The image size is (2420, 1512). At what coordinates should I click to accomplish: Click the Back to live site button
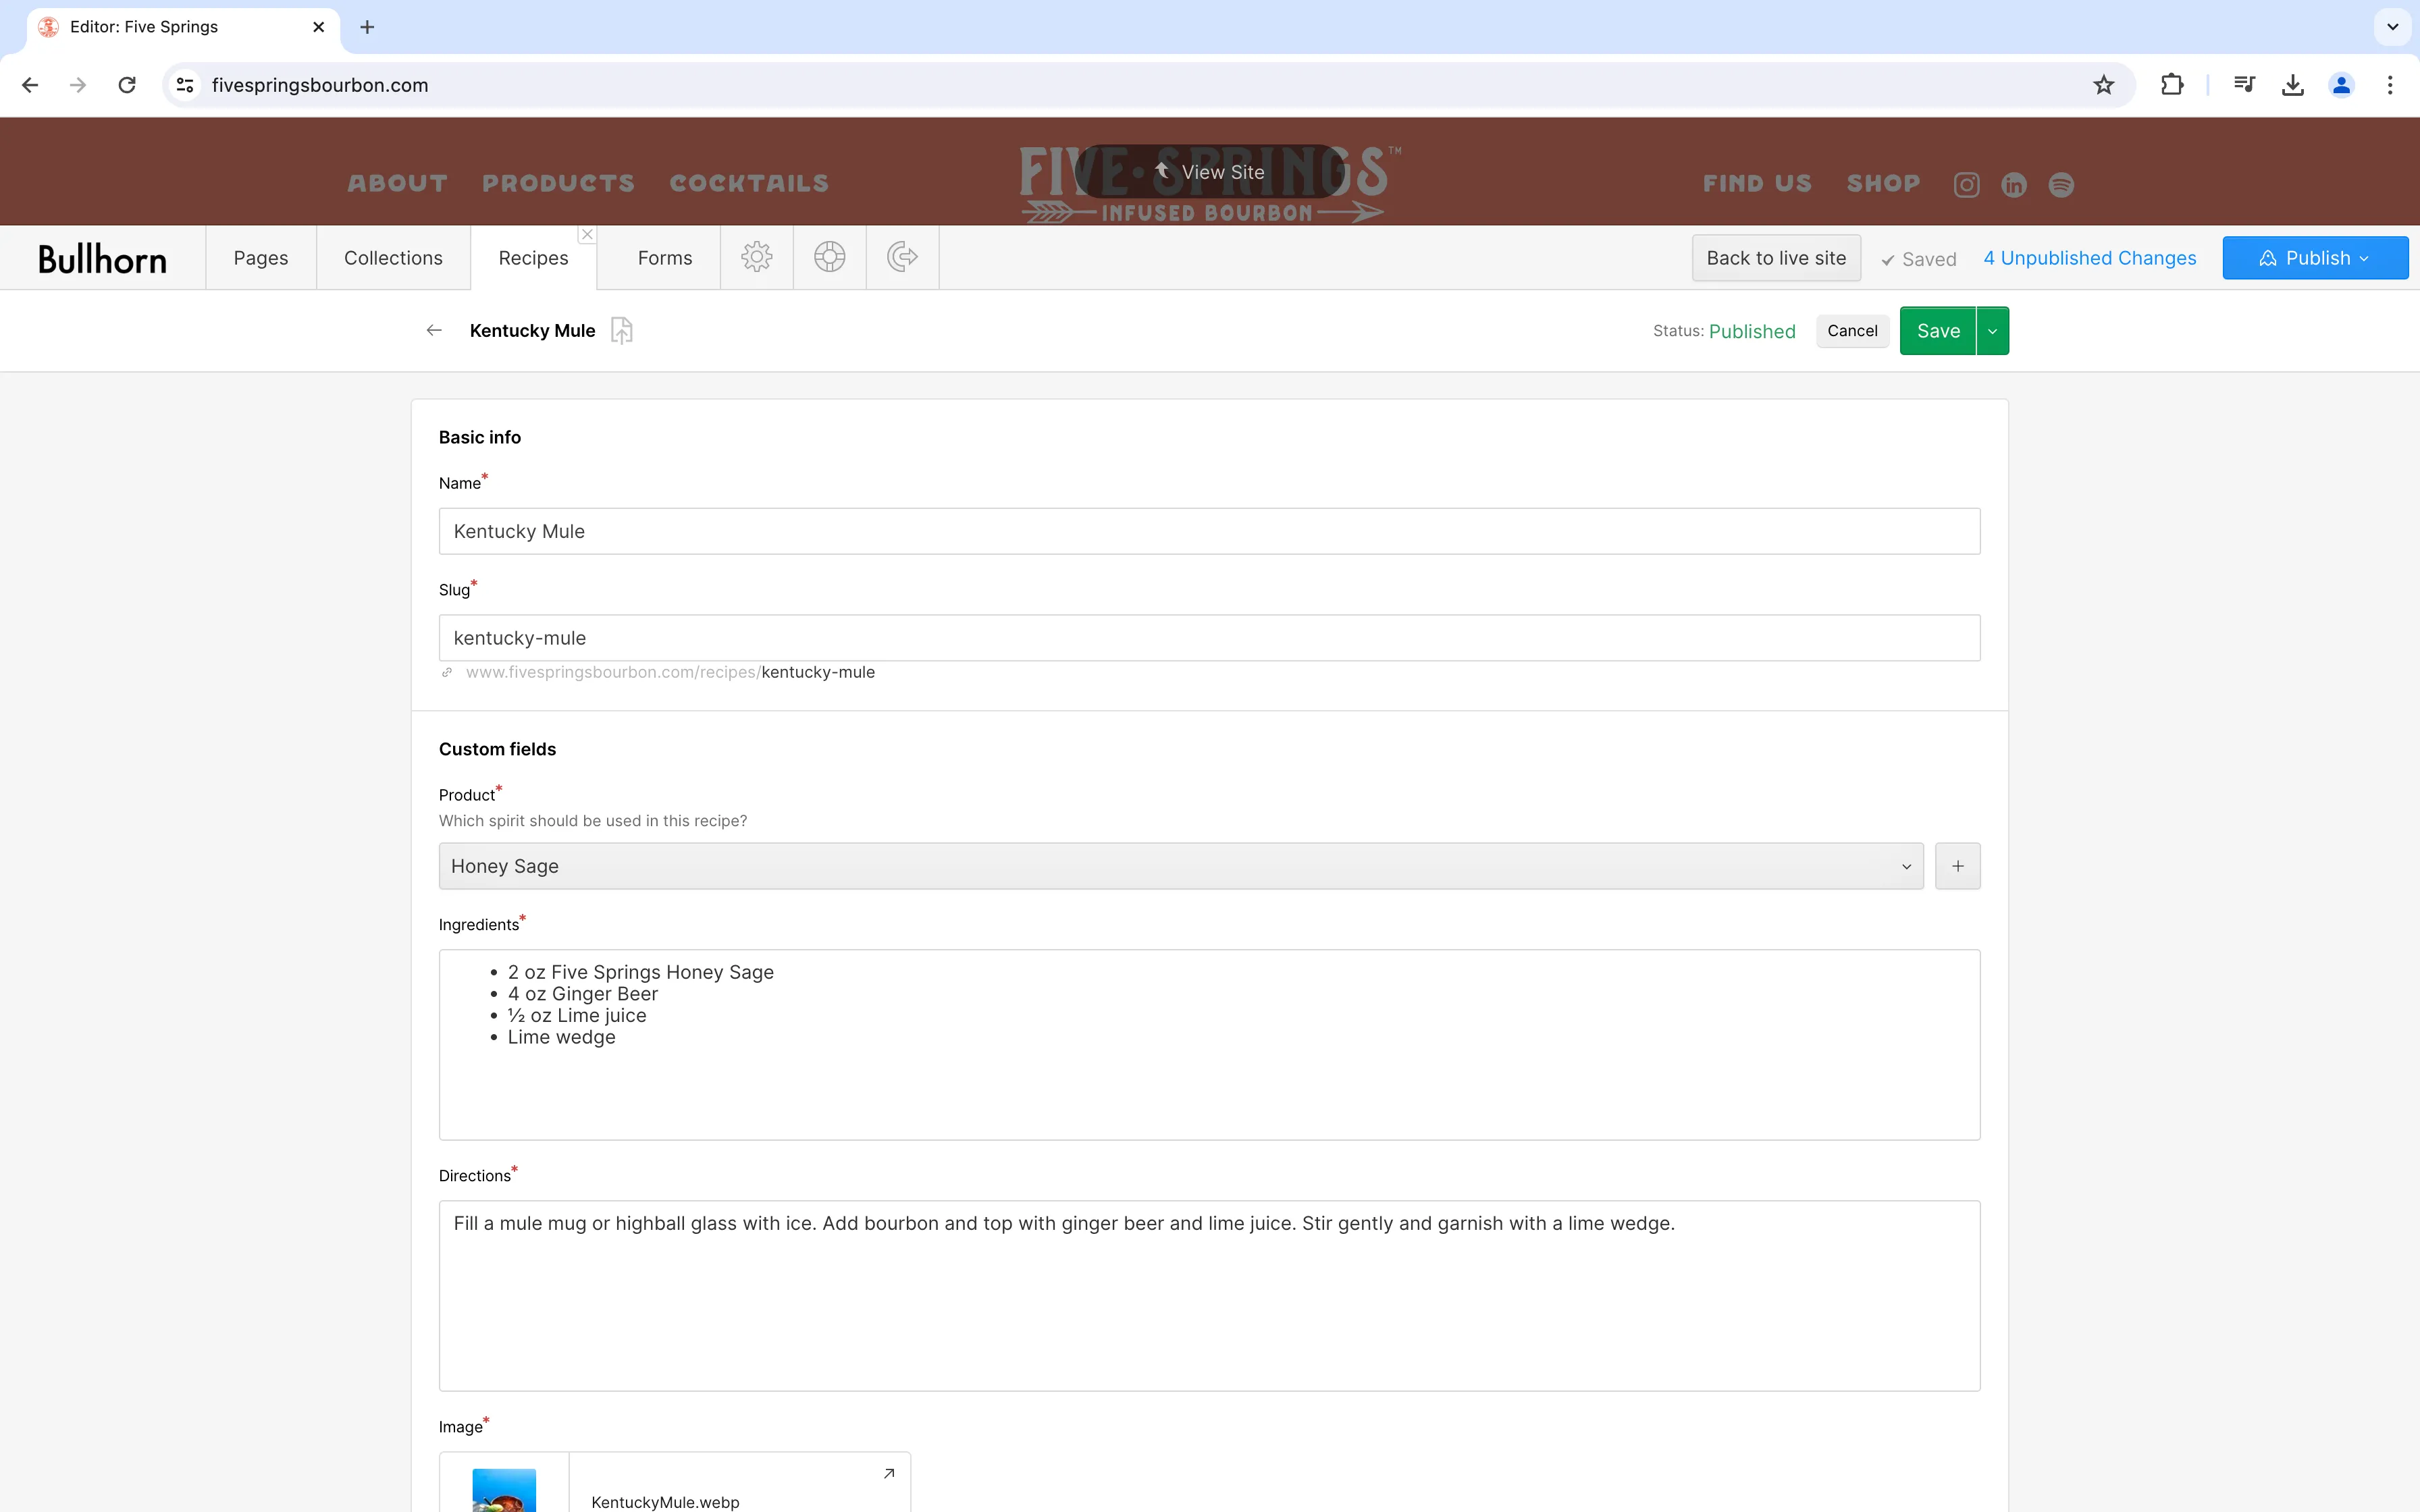coord(1776,257)
